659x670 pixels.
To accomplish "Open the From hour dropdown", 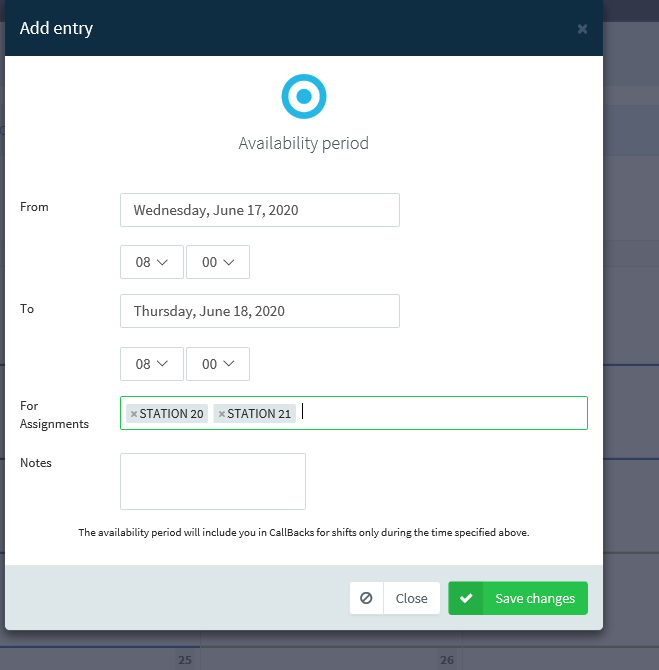I will pos(152,262).
